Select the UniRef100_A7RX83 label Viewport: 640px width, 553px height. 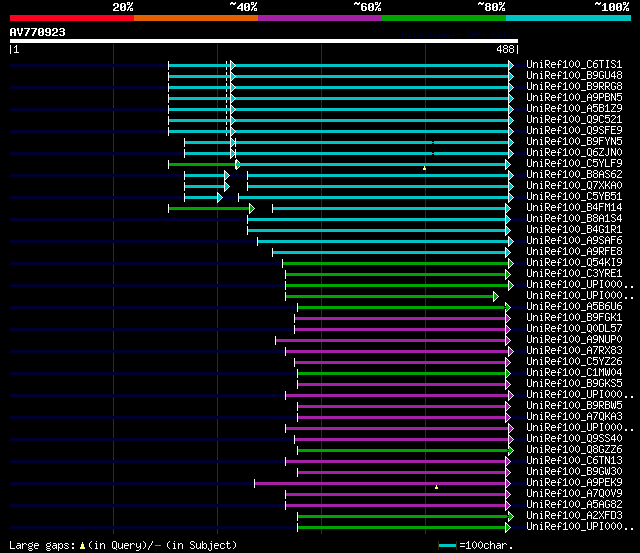574,351
